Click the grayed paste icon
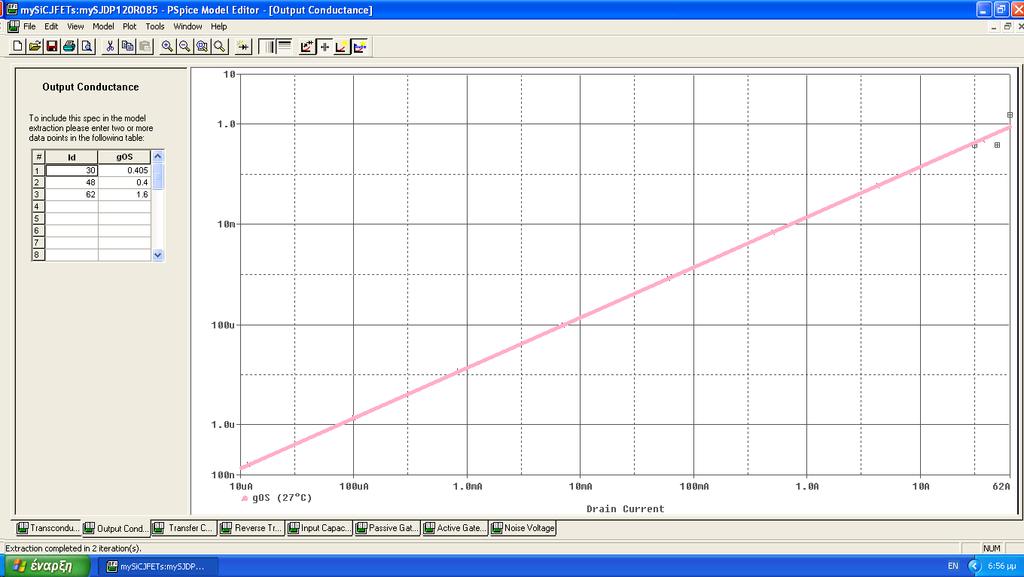1024x577 pixels. point(145,46)
